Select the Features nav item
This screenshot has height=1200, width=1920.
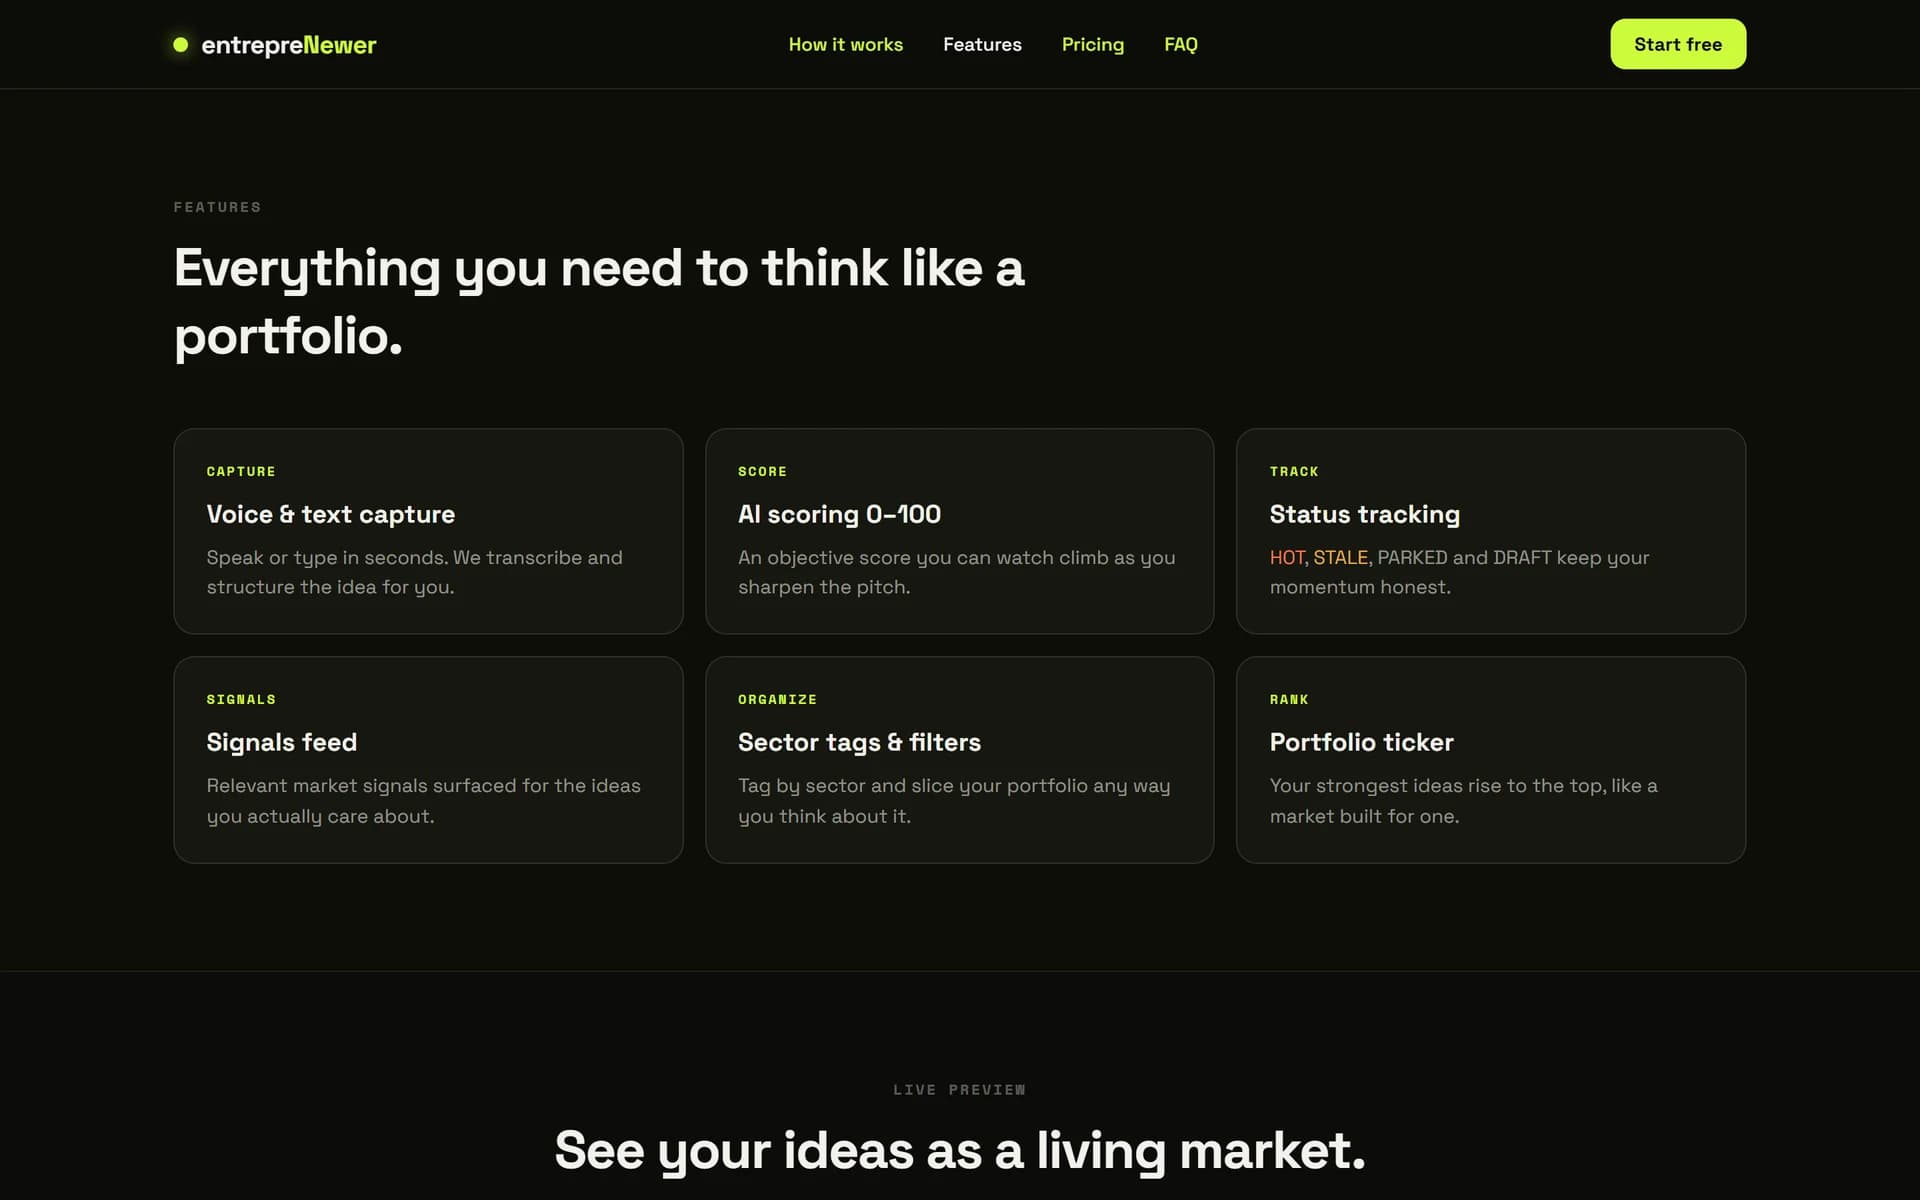click(982, 45)
